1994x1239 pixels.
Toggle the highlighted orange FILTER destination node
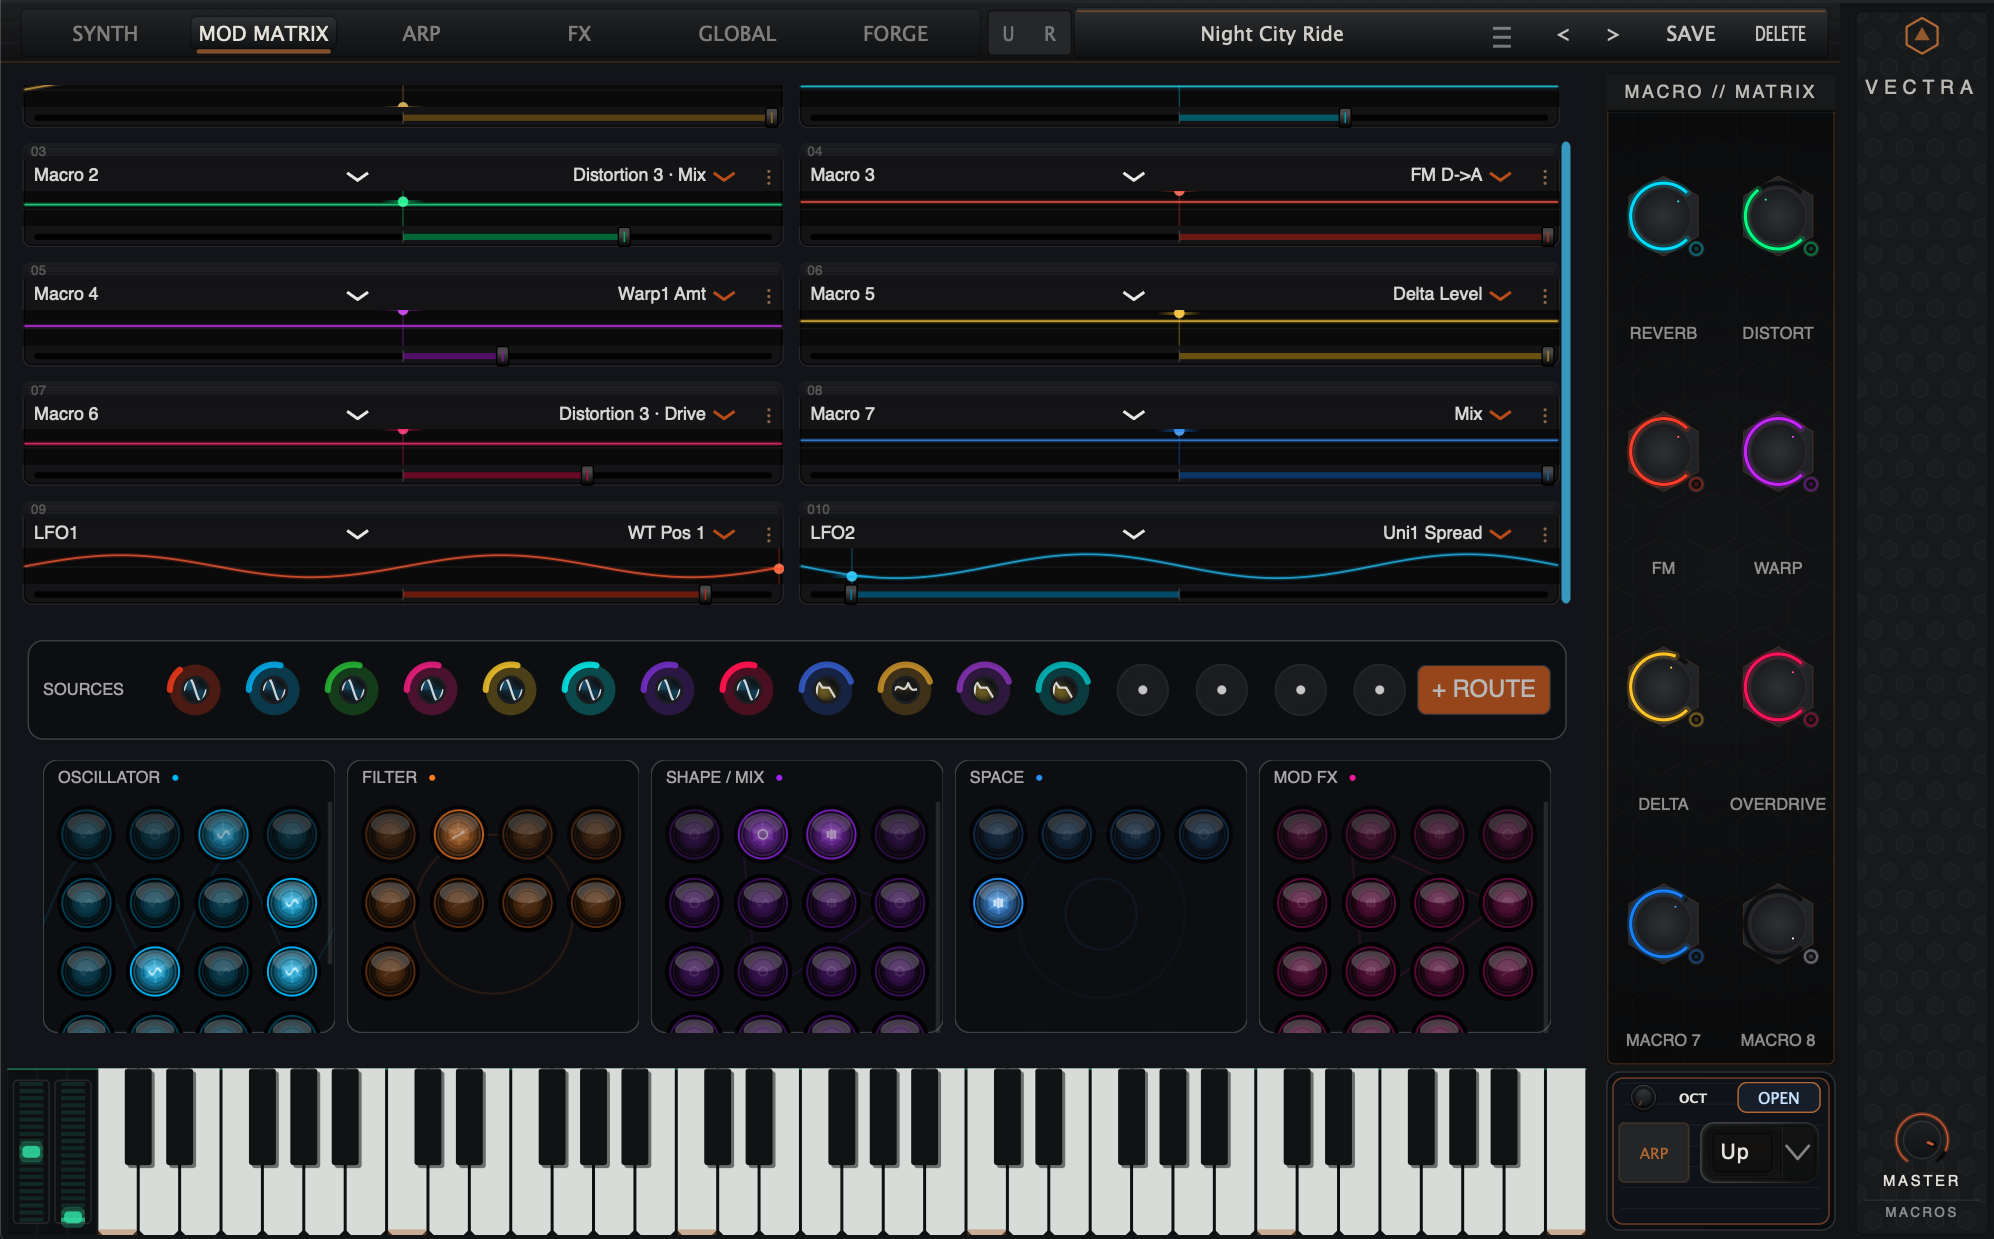[459, 834]
